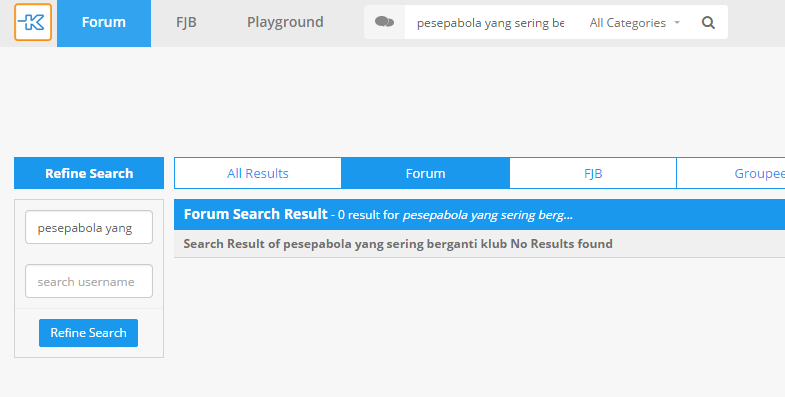Switch to the Groupee results tab
Image resolution: width=785 pixels, height=397 pixels.
pyautogui.click(x=731, y=173)
